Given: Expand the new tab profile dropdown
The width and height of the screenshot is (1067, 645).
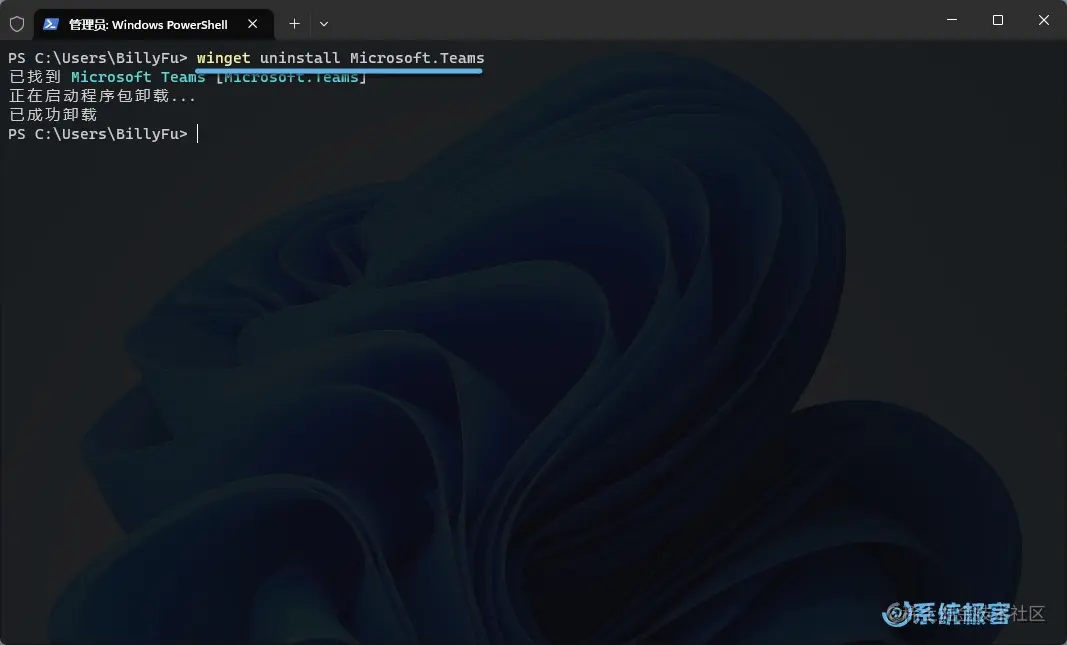Looking at the screenshot, I should click(x=324, y=24).
